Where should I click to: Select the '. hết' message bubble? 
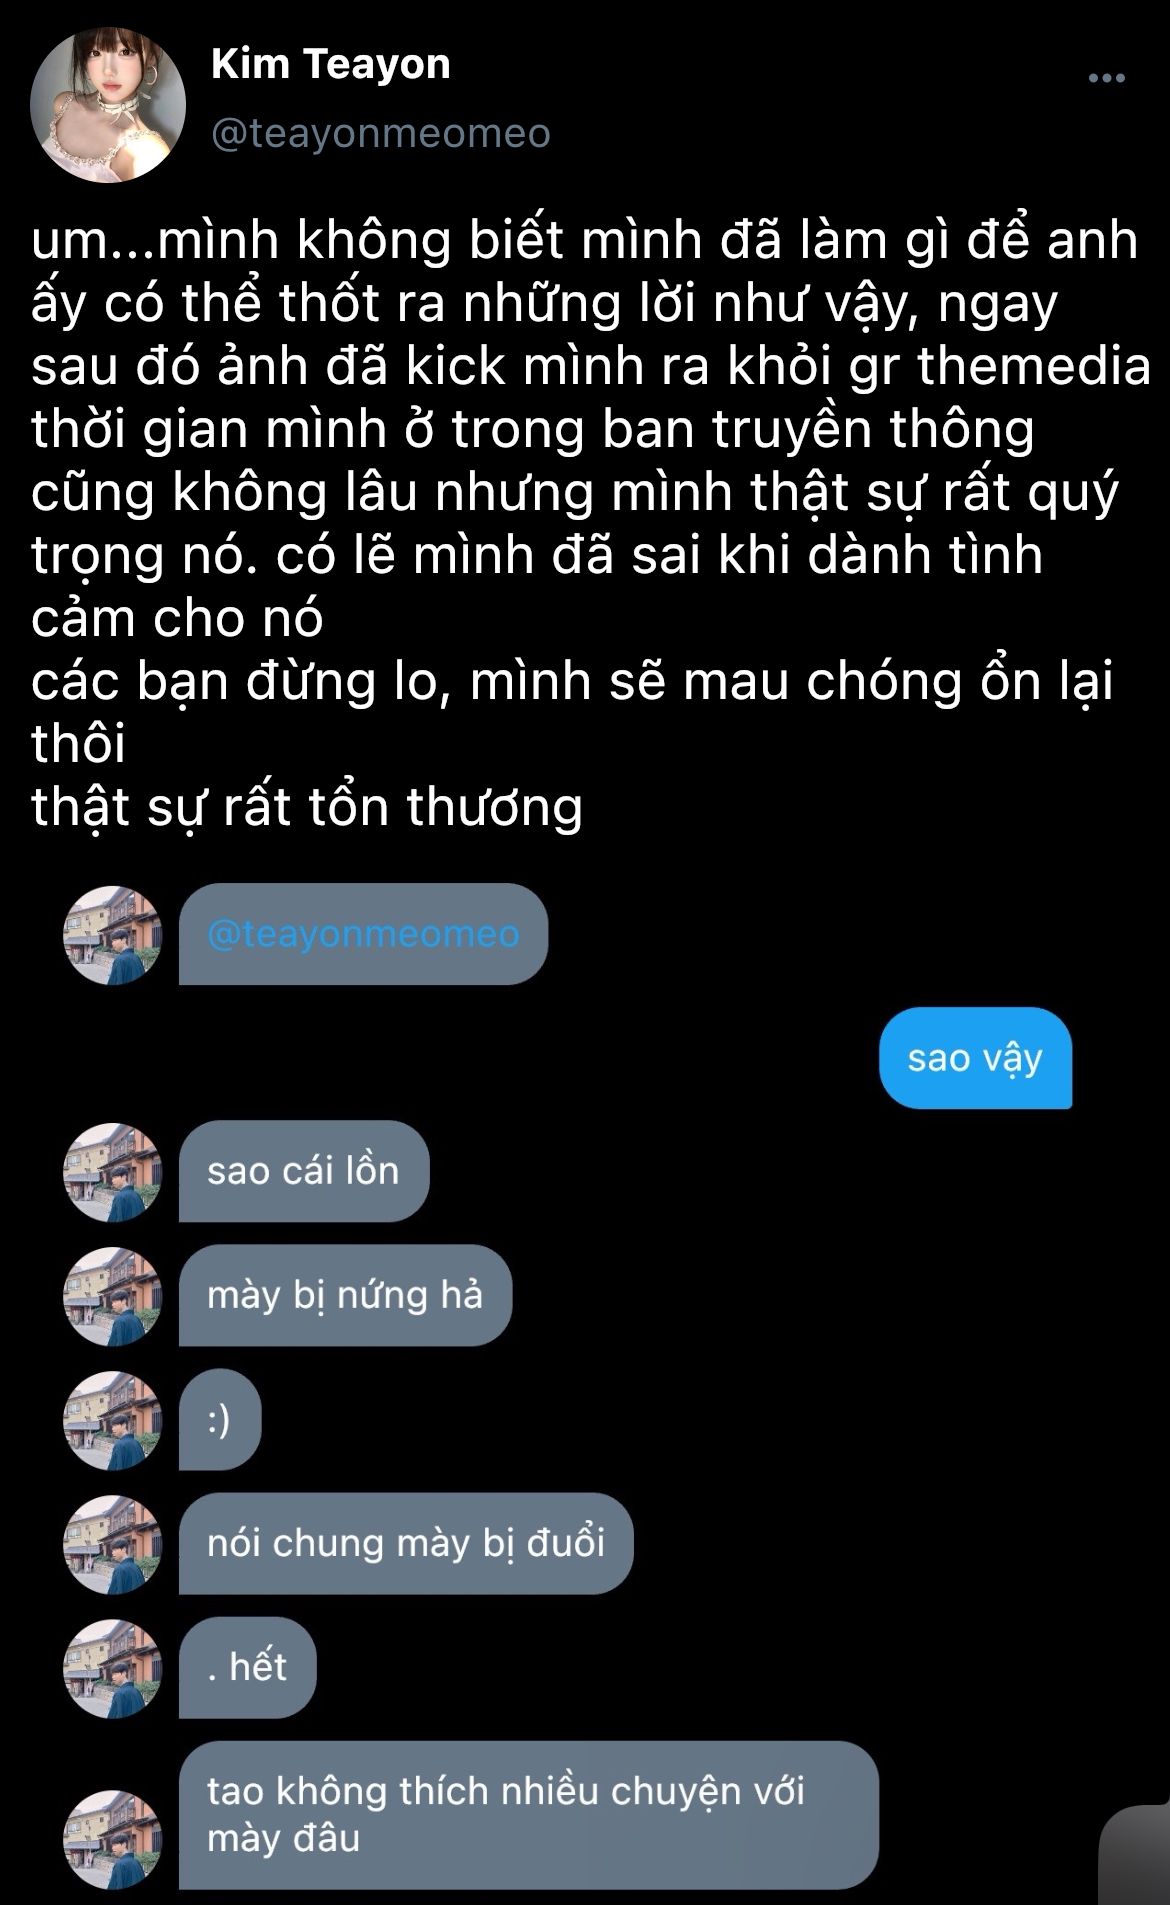coord(248,1667)
